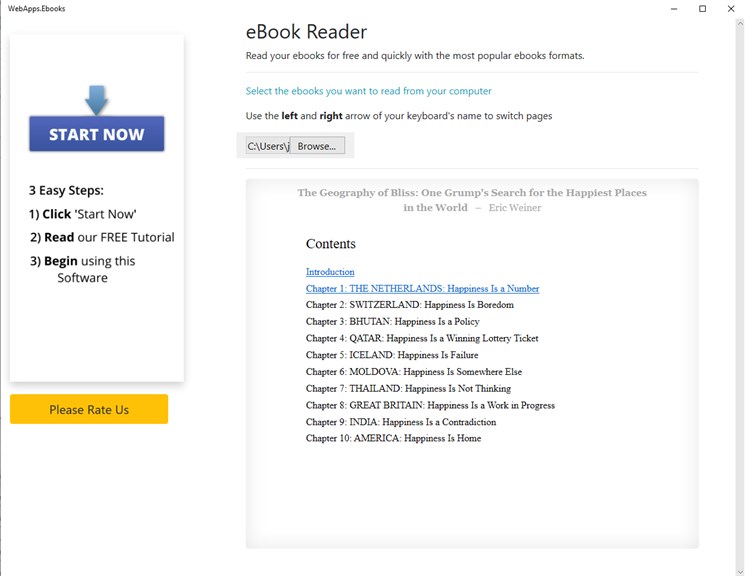Go to Chapter 5: ICELAND
Screen dimensions: 745x576
392,355
